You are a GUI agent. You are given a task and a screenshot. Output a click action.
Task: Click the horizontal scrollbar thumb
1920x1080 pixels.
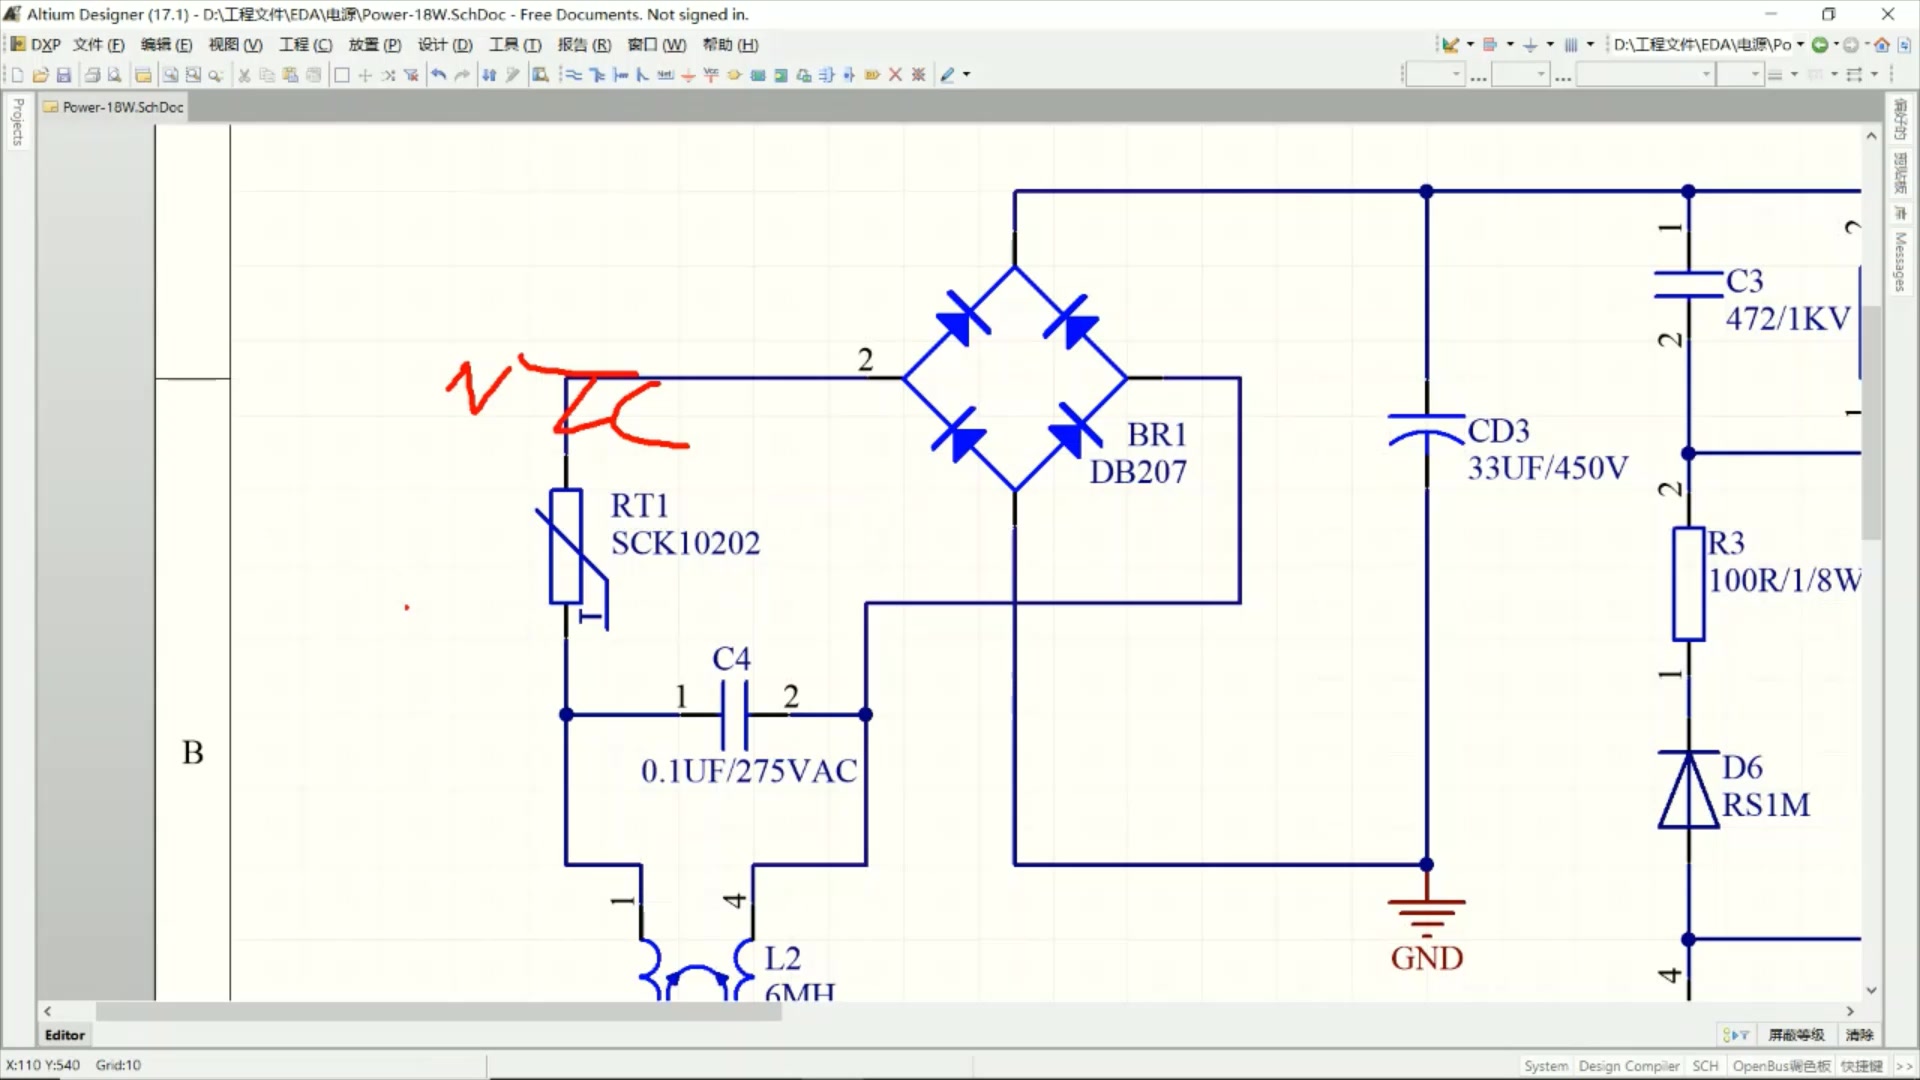438,1012
